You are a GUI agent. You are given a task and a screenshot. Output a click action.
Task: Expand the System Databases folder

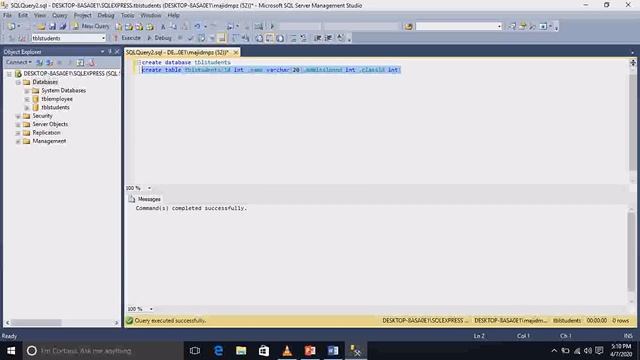(x=27, y=91)
